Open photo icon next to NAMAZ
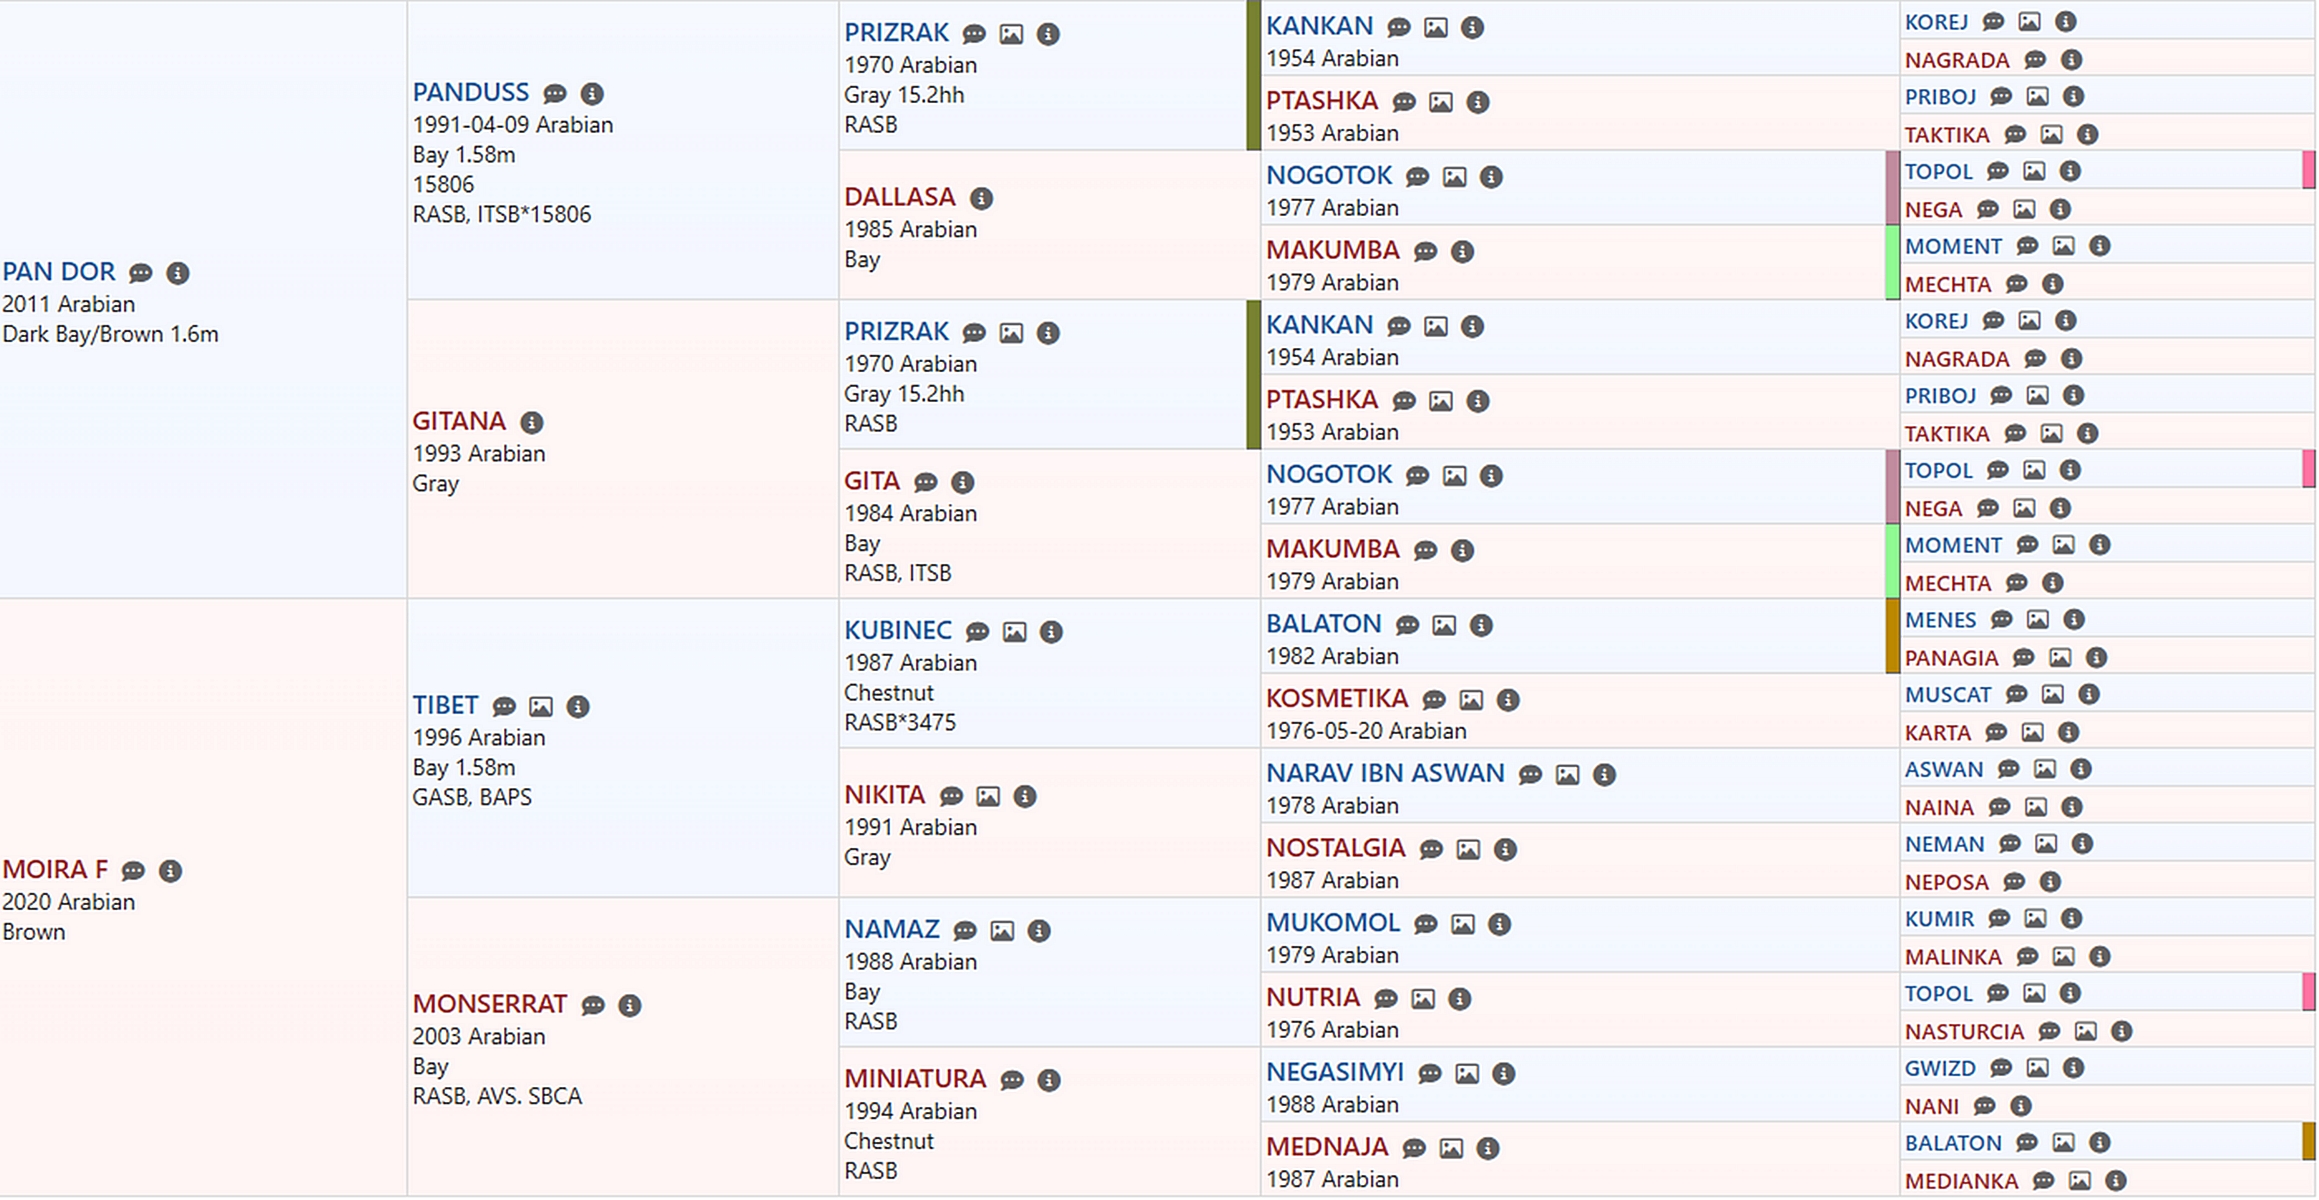 1002,931
